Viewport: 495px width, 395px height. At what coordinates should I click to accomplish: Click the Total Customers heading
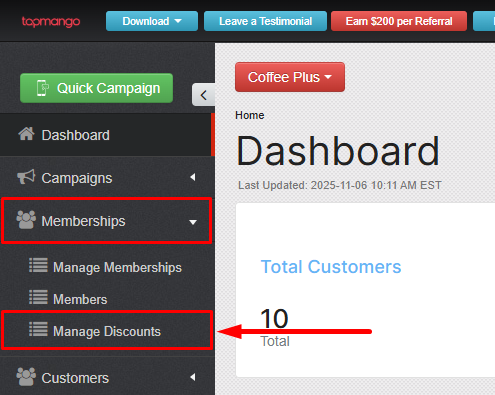331,267
